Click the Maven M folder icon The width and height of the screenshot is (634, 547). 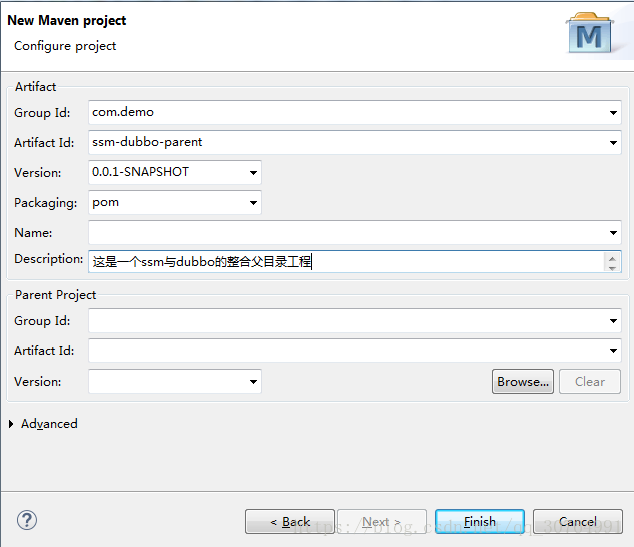click(590, 33)
